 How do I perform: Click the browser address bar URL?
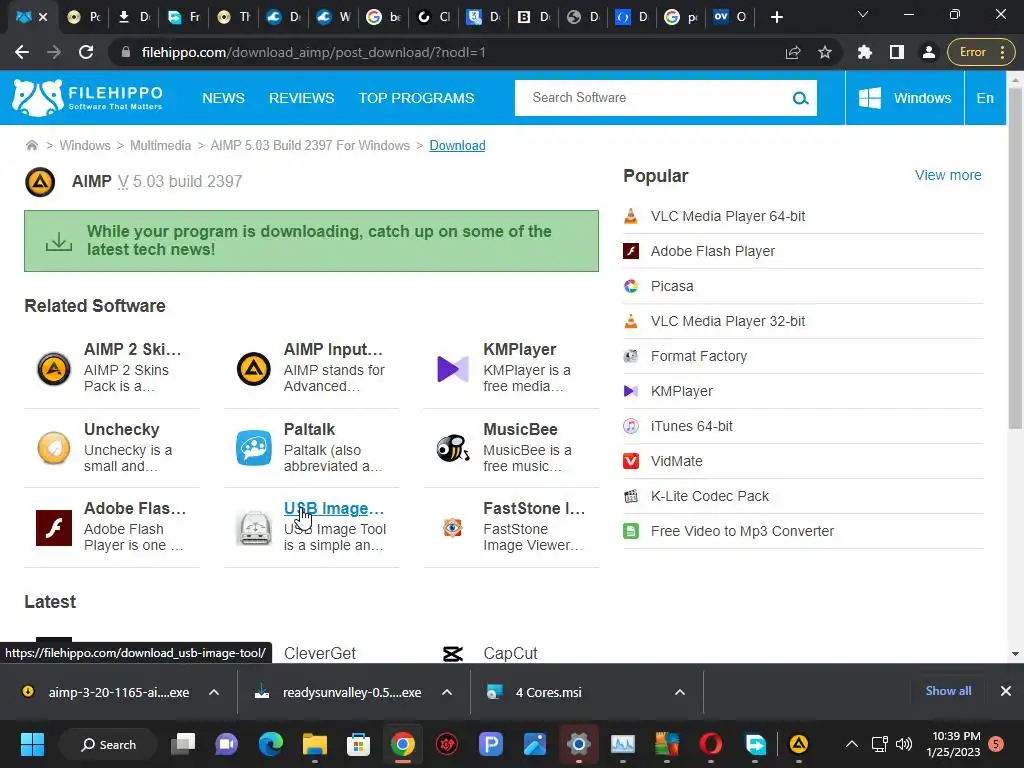tap(313, 52)
